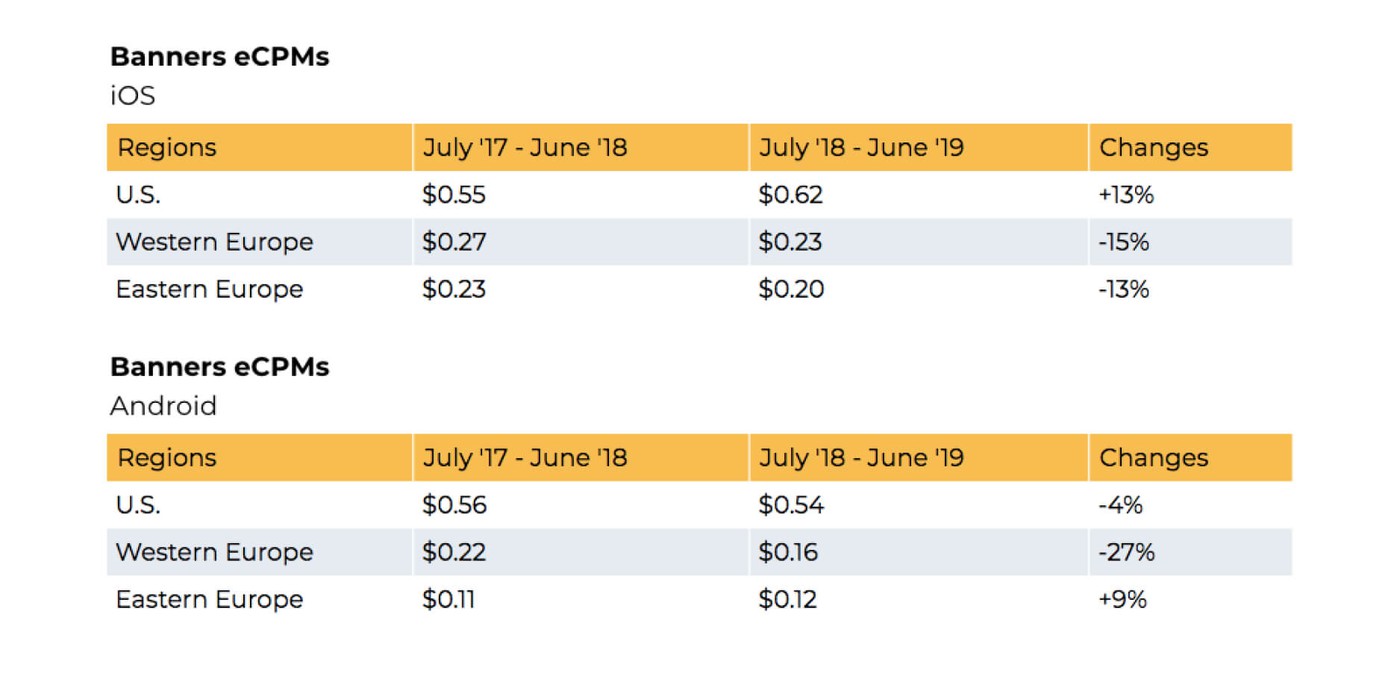Image resolution: width=1400 pixels, height=673 pixels.
Task: Select Eastern Europe in the iOS table
Action: [x=209, y=289]
